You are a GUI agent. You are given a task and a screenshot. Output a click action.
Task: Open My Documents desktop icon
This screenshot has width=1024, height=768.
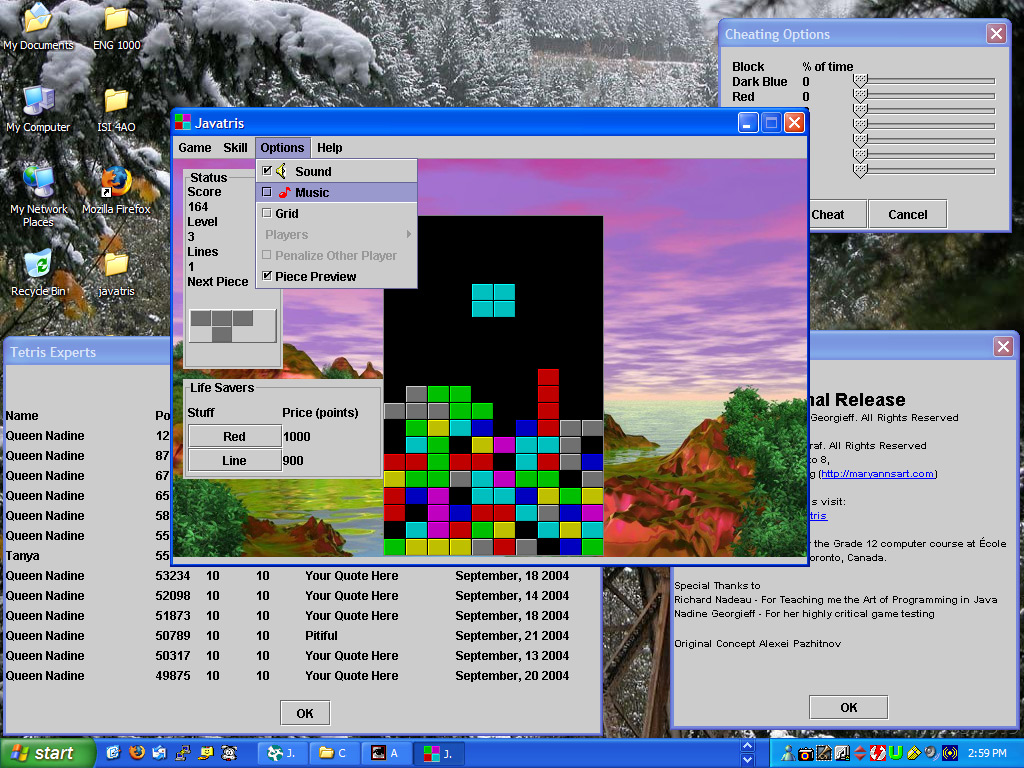38,27
